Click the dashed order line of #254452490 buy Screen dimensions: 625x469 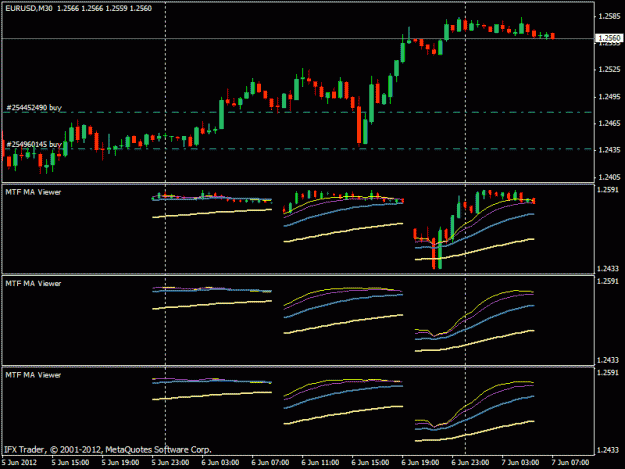coord(298,112)
